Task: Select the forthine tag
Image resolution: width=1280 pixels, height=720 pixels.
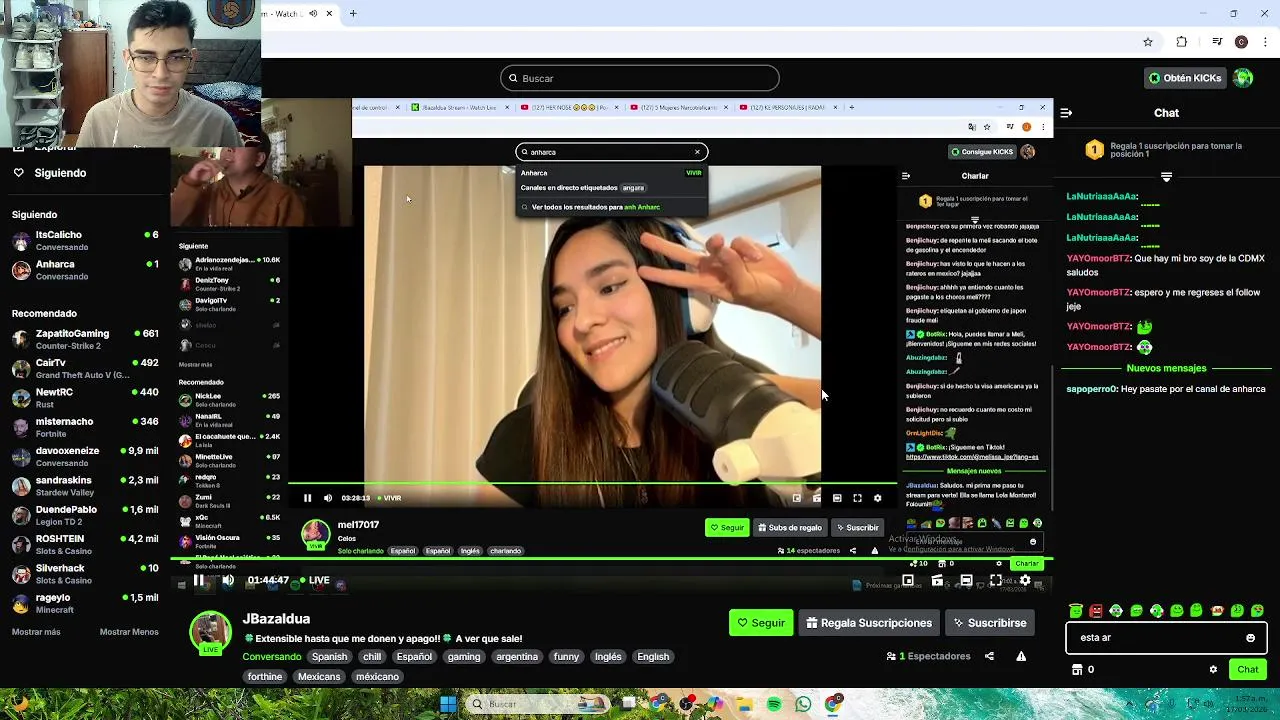Action: 265,677
